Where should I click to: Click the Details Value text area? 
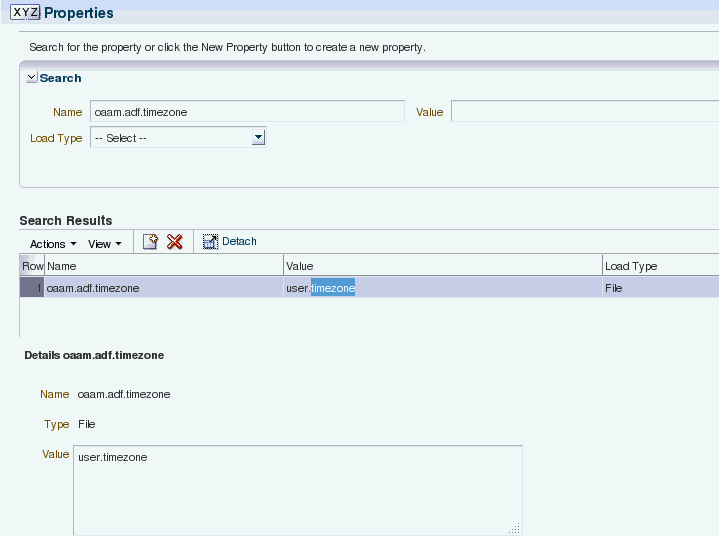(x=298, y=490)
